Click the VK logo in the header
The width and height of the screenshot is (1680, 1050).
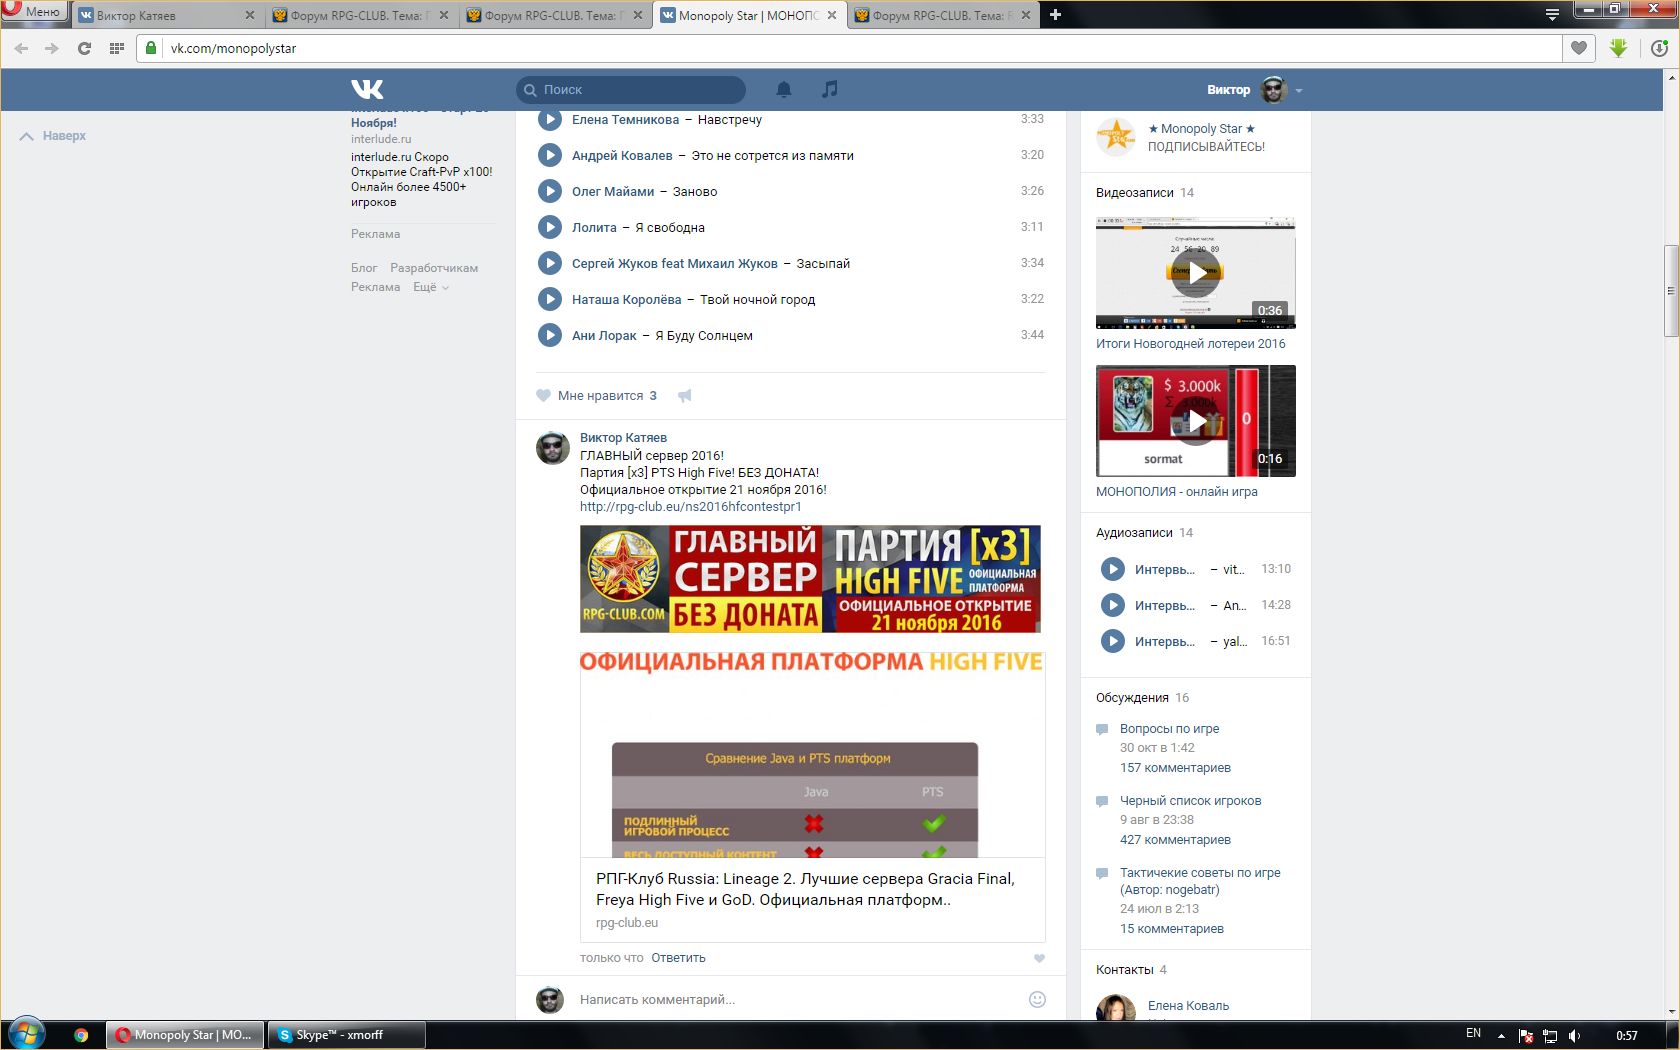pos(367,89)
